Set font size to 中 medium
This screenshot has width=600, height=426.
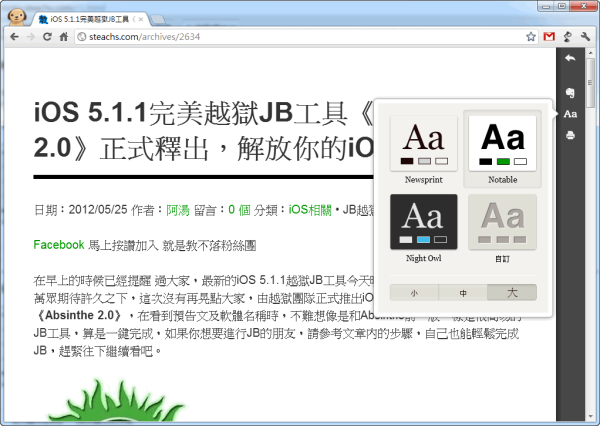[463, 293]
